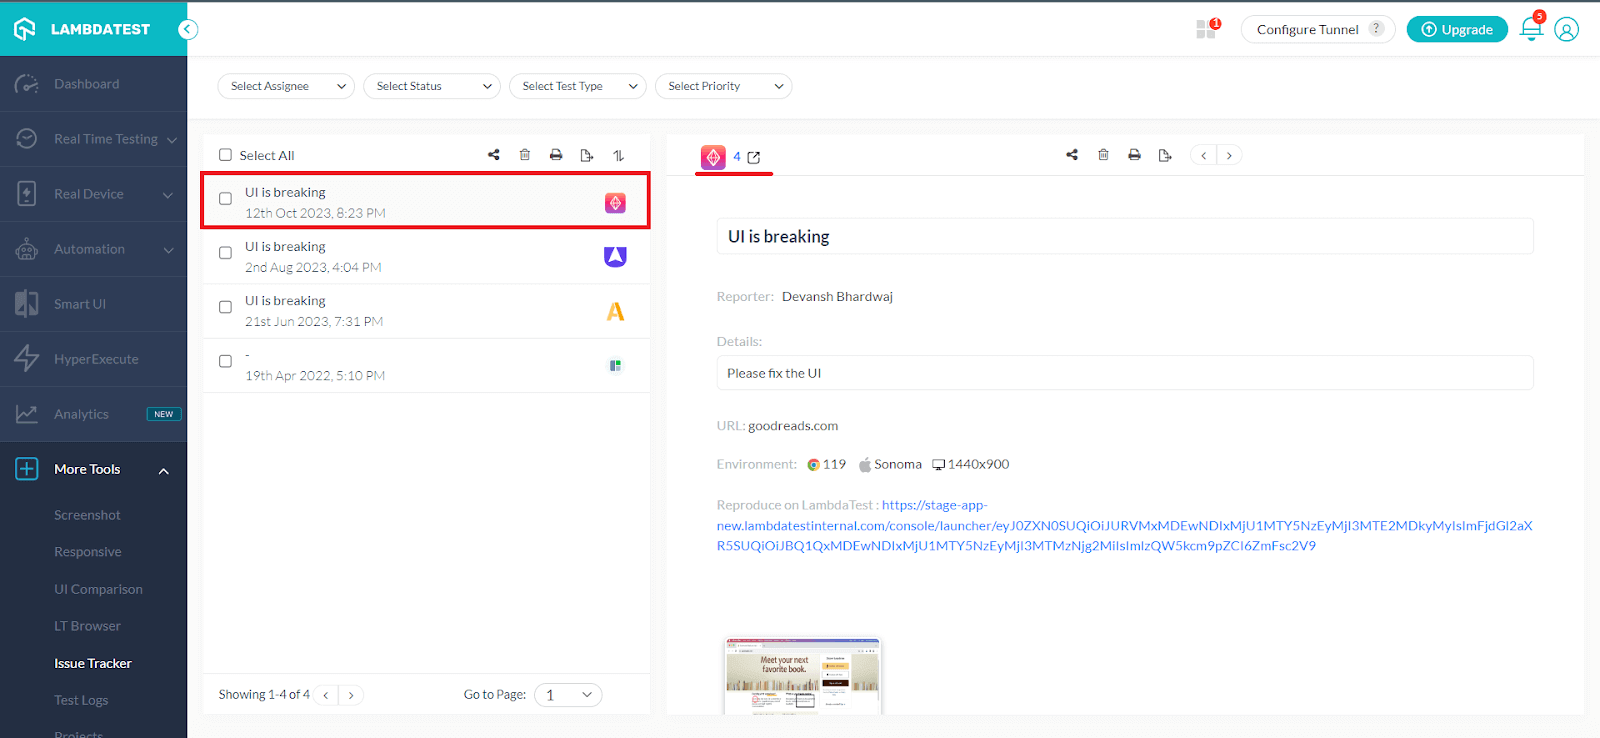Go to previous page of issue list
This screenshot has height=738, width=1600.
tap(326, 695)
